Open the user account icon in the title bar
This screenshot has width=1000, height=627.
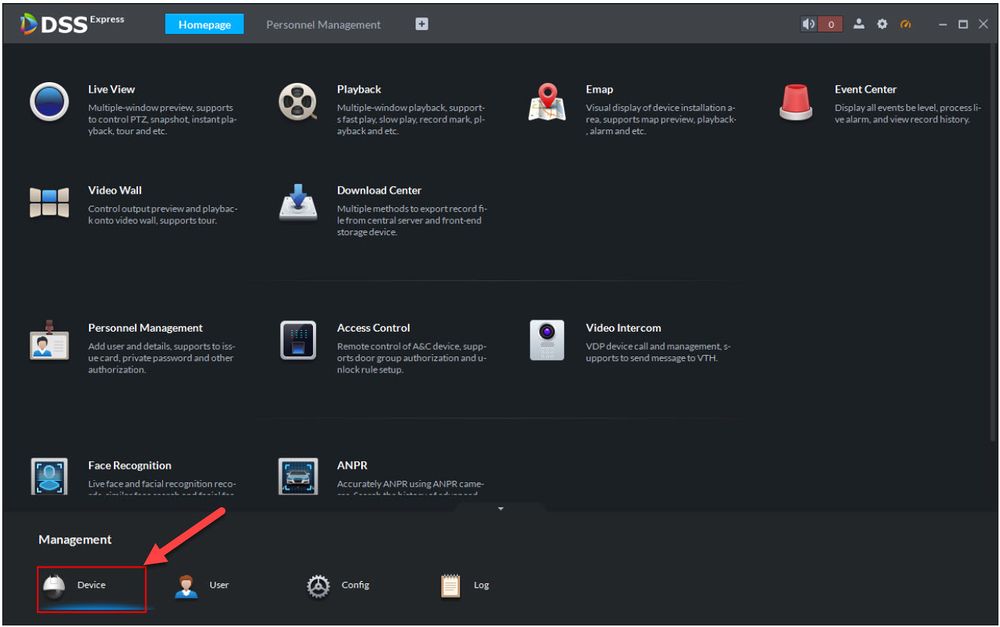(x=859, y=24)
